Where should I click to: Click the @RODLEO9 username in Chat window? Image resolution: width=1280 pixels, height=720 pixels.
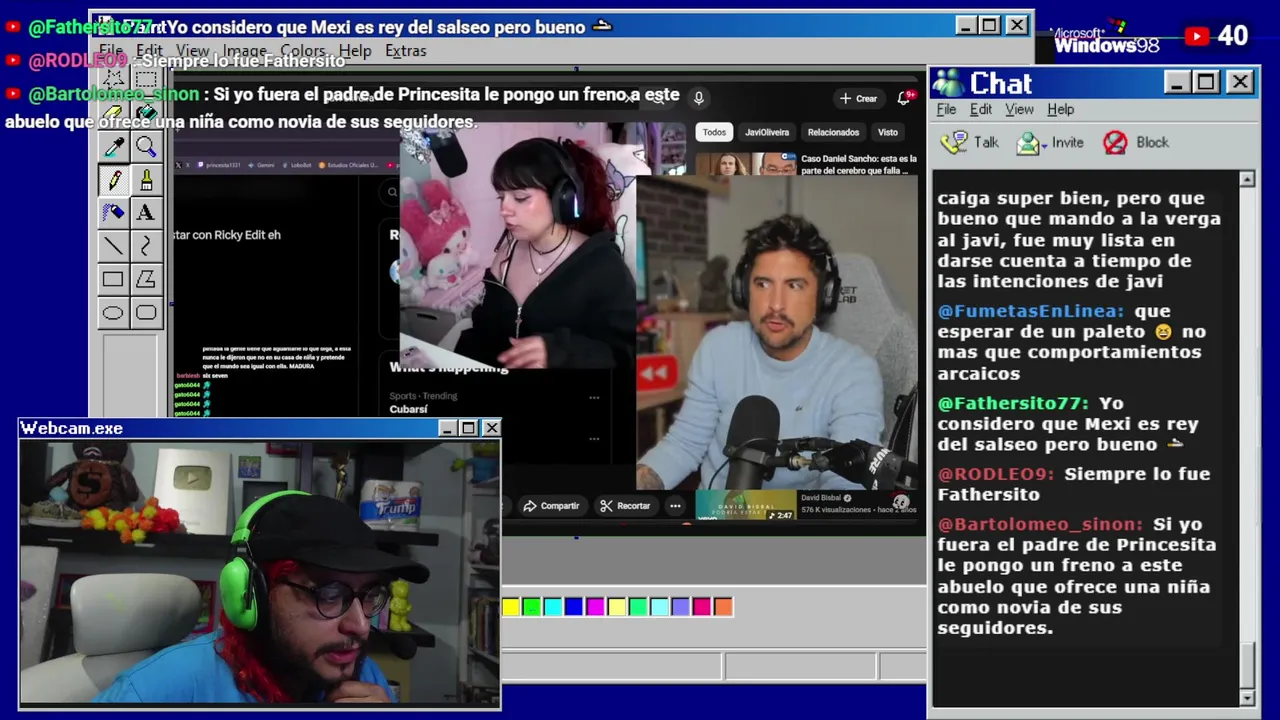pos(996,474)
